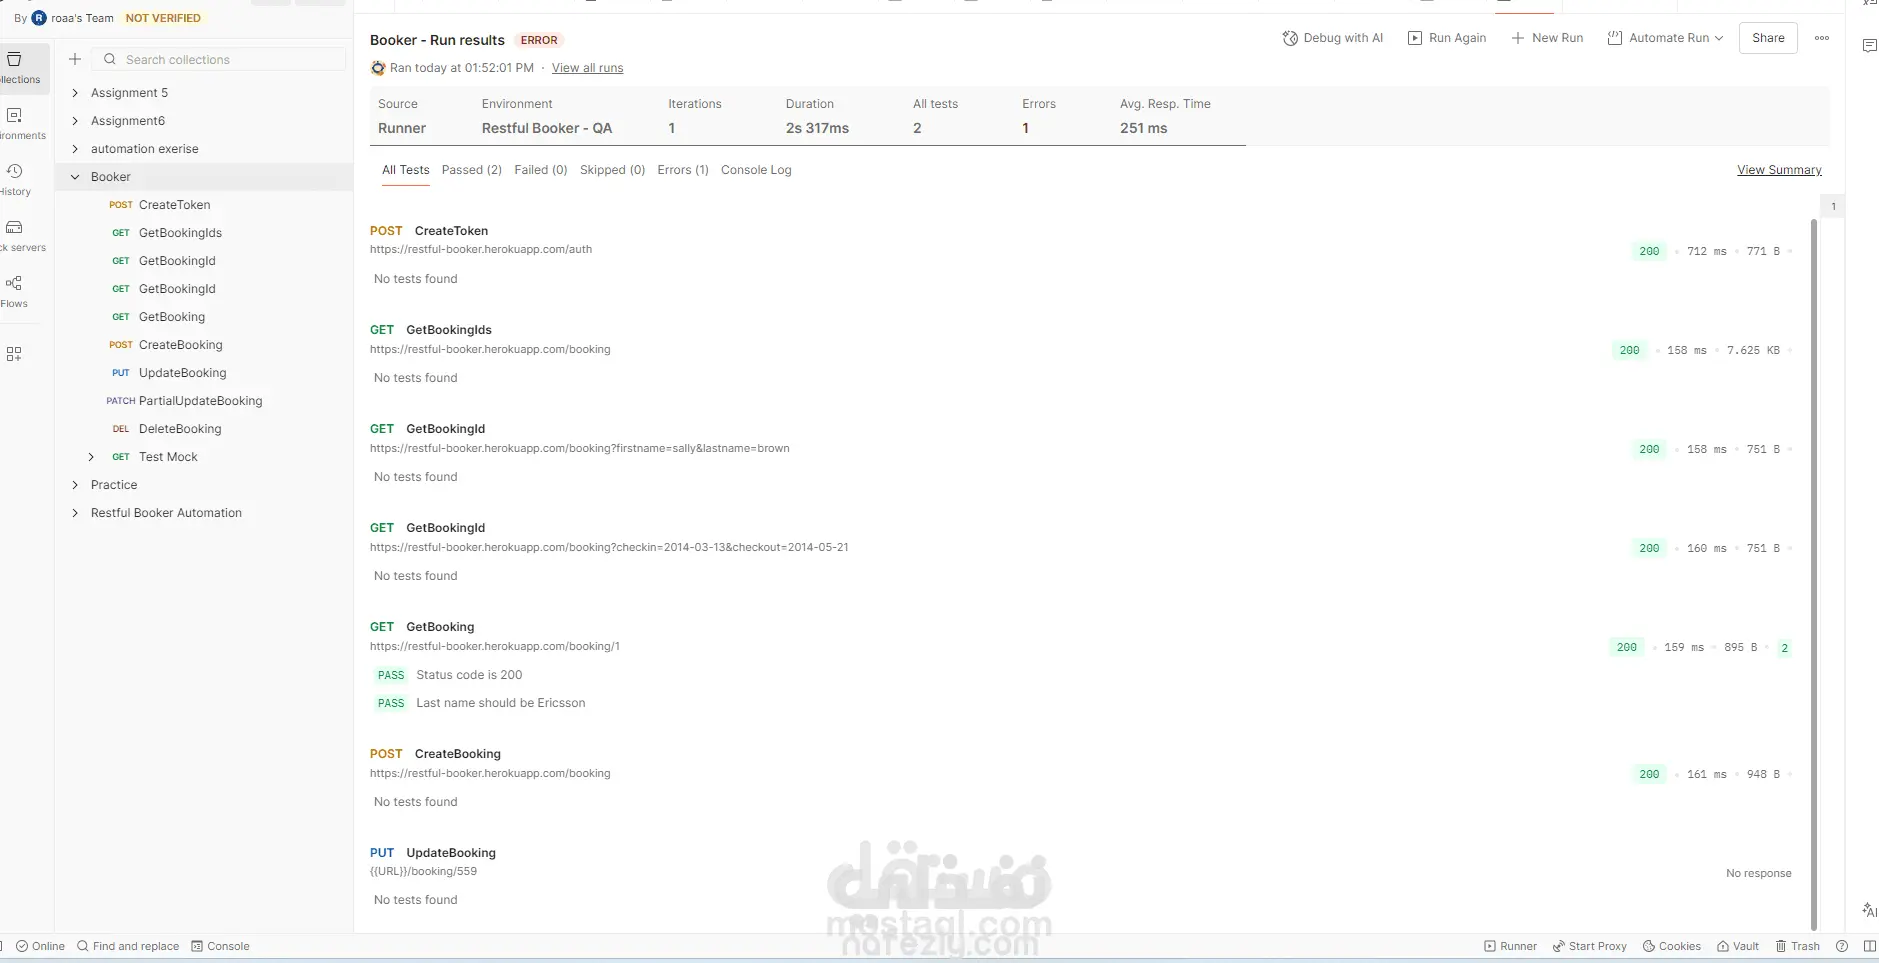
Task: Select the All Tests tab
Action: [x=406, y=170]
